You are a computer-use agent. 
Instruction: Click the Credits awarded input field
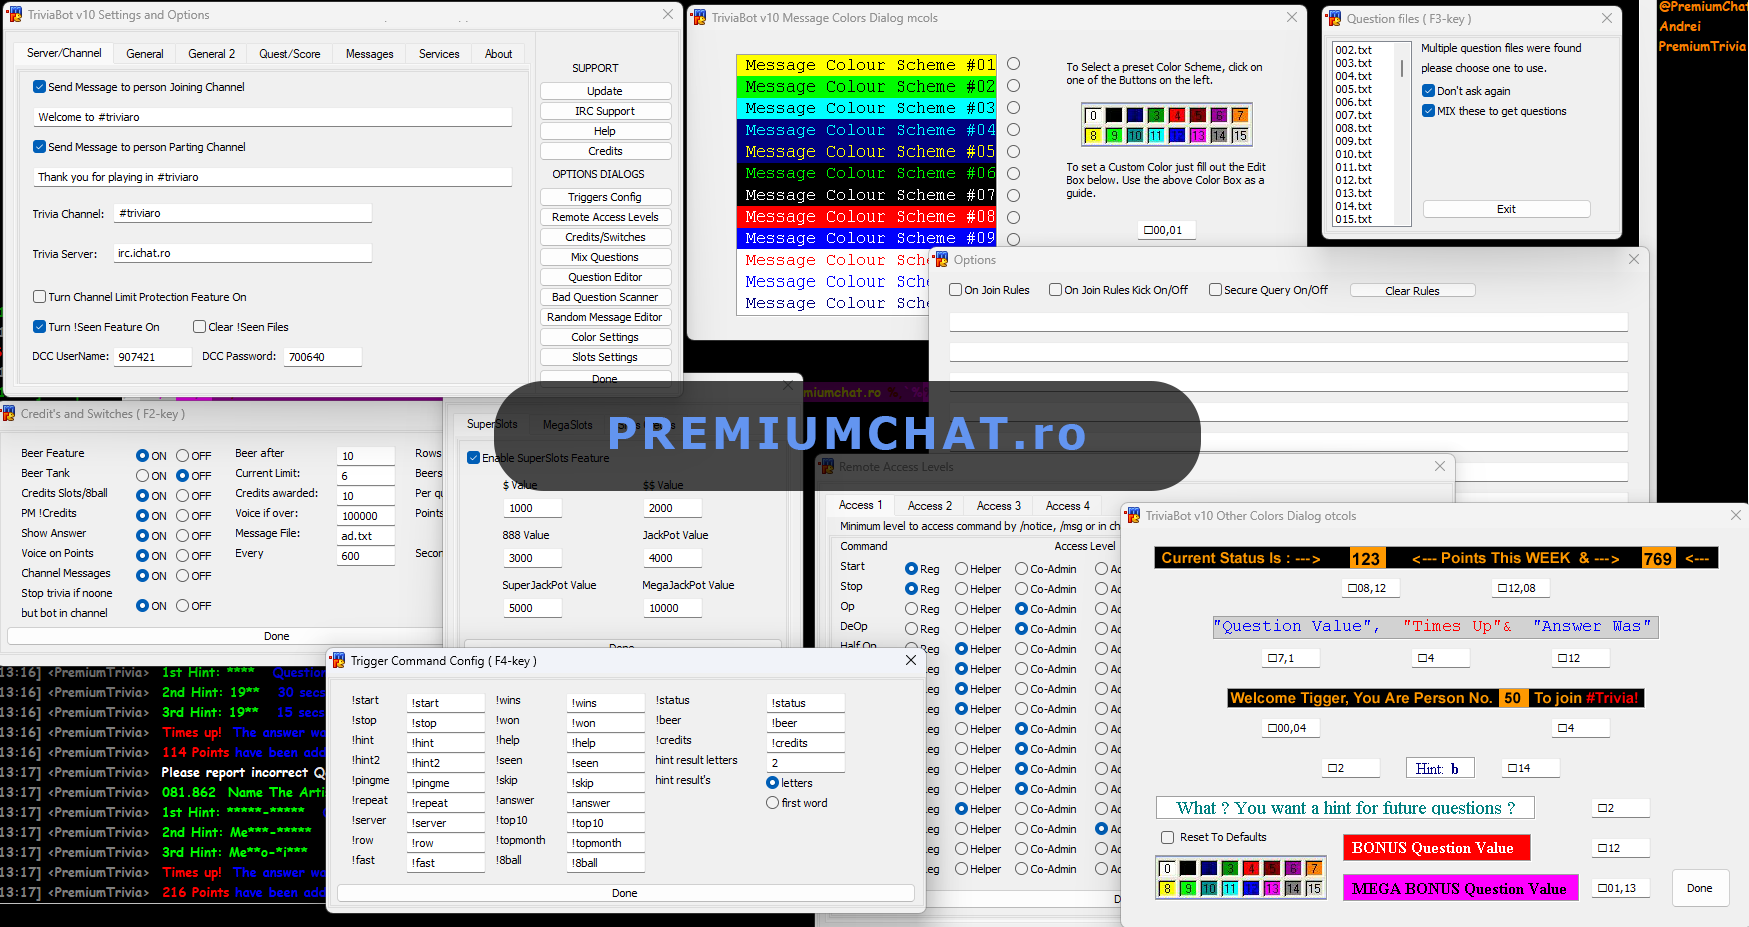tap(366, 496)
